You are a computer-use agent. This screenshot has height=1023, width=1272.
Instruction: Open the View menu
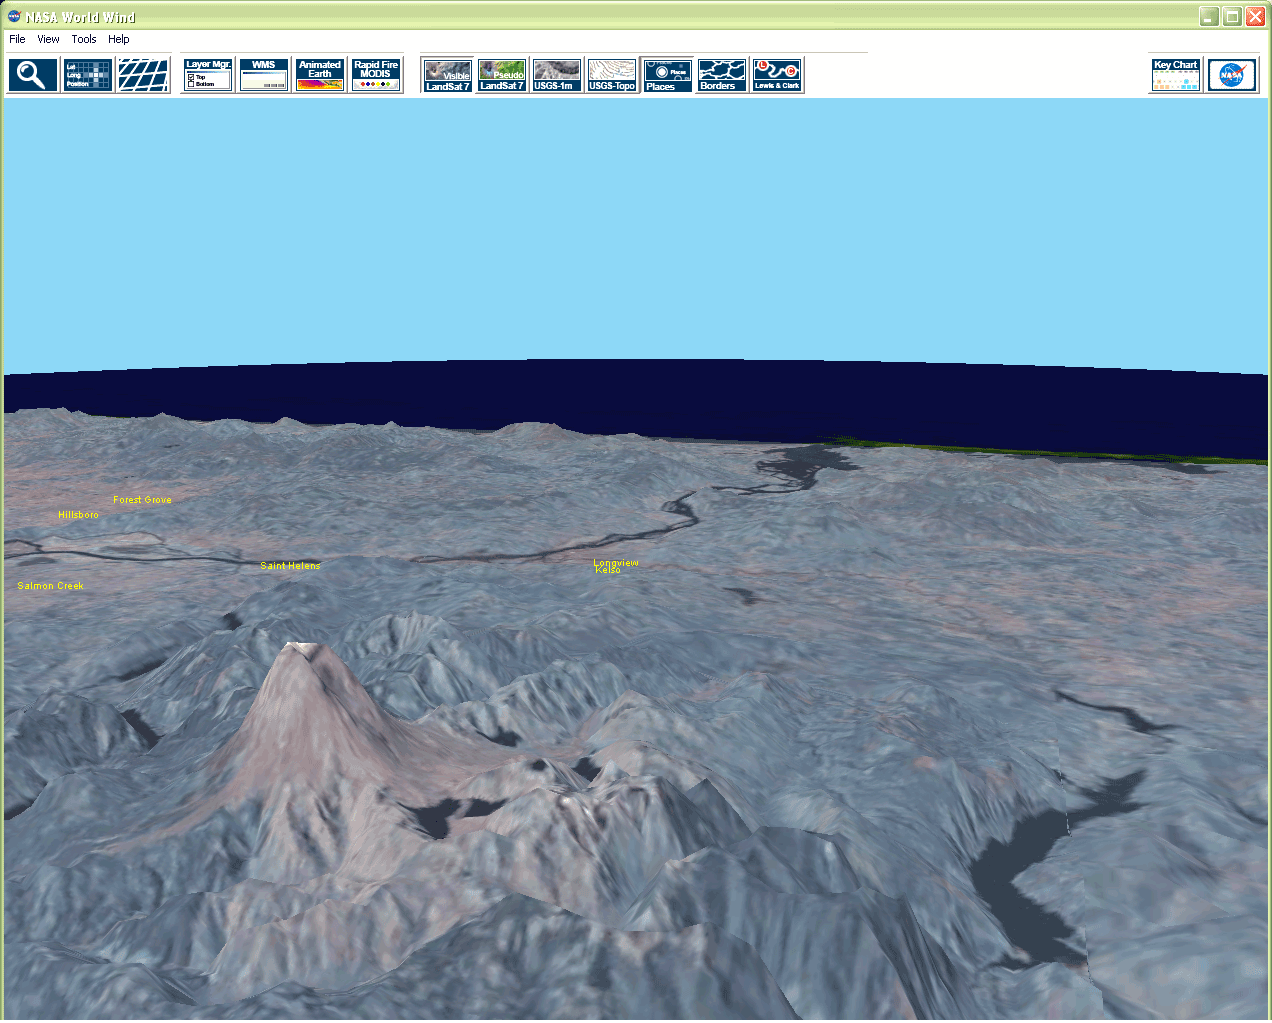coord(48,39)
